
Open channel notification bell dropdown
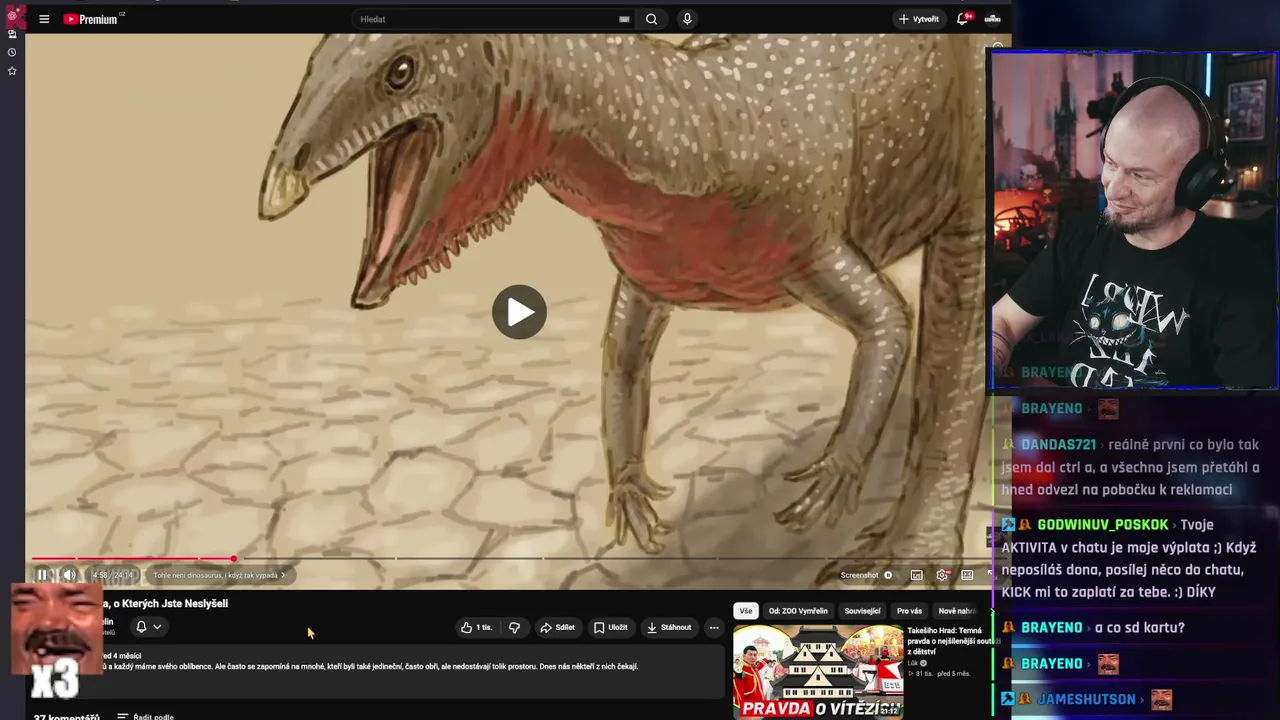[148, 627]
